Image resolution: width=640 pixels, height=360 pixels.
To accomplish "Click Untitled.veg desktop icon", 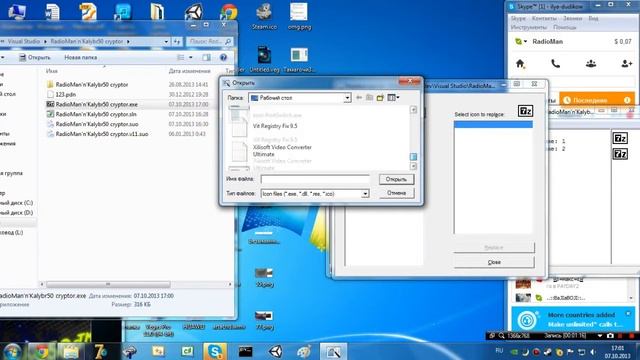I will pos(264,59).
